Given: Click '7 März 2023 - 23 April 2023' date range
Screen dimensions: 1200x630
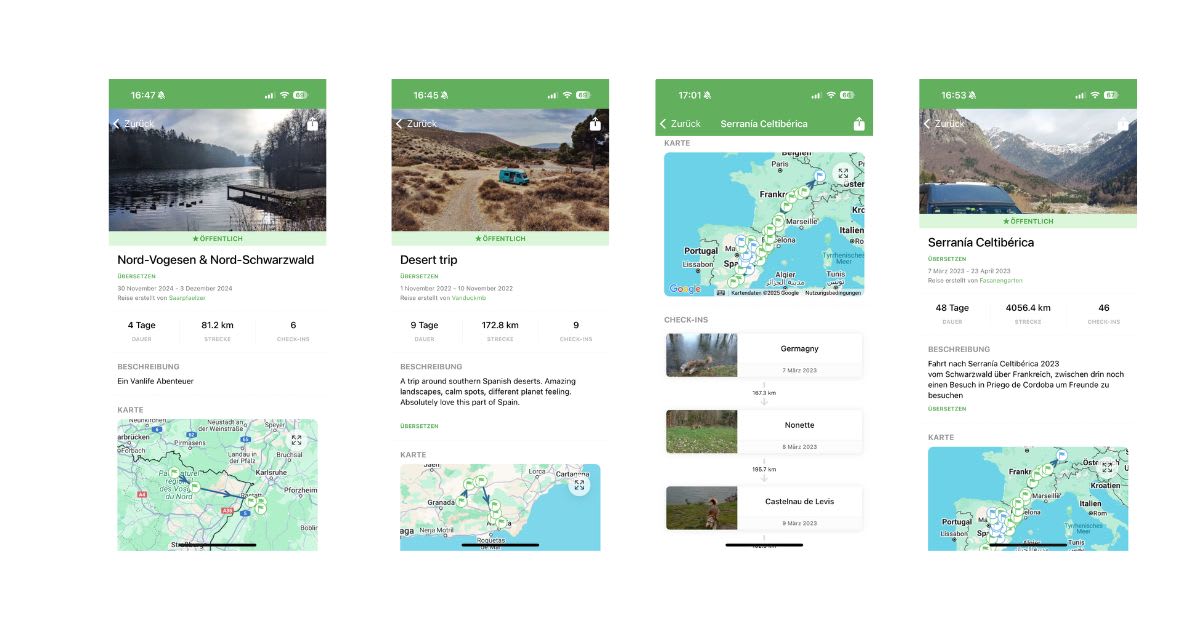Looking at the screenshot, I should tap(970, 271).
